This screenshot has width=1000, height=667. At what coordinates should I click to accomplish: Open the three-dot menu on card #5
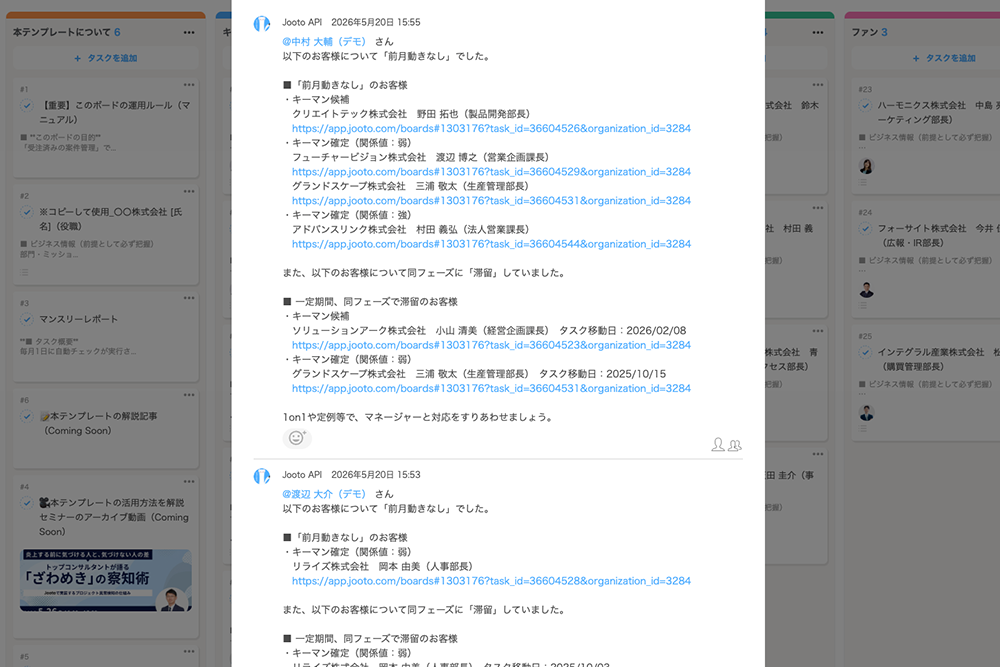click(189, 651)
